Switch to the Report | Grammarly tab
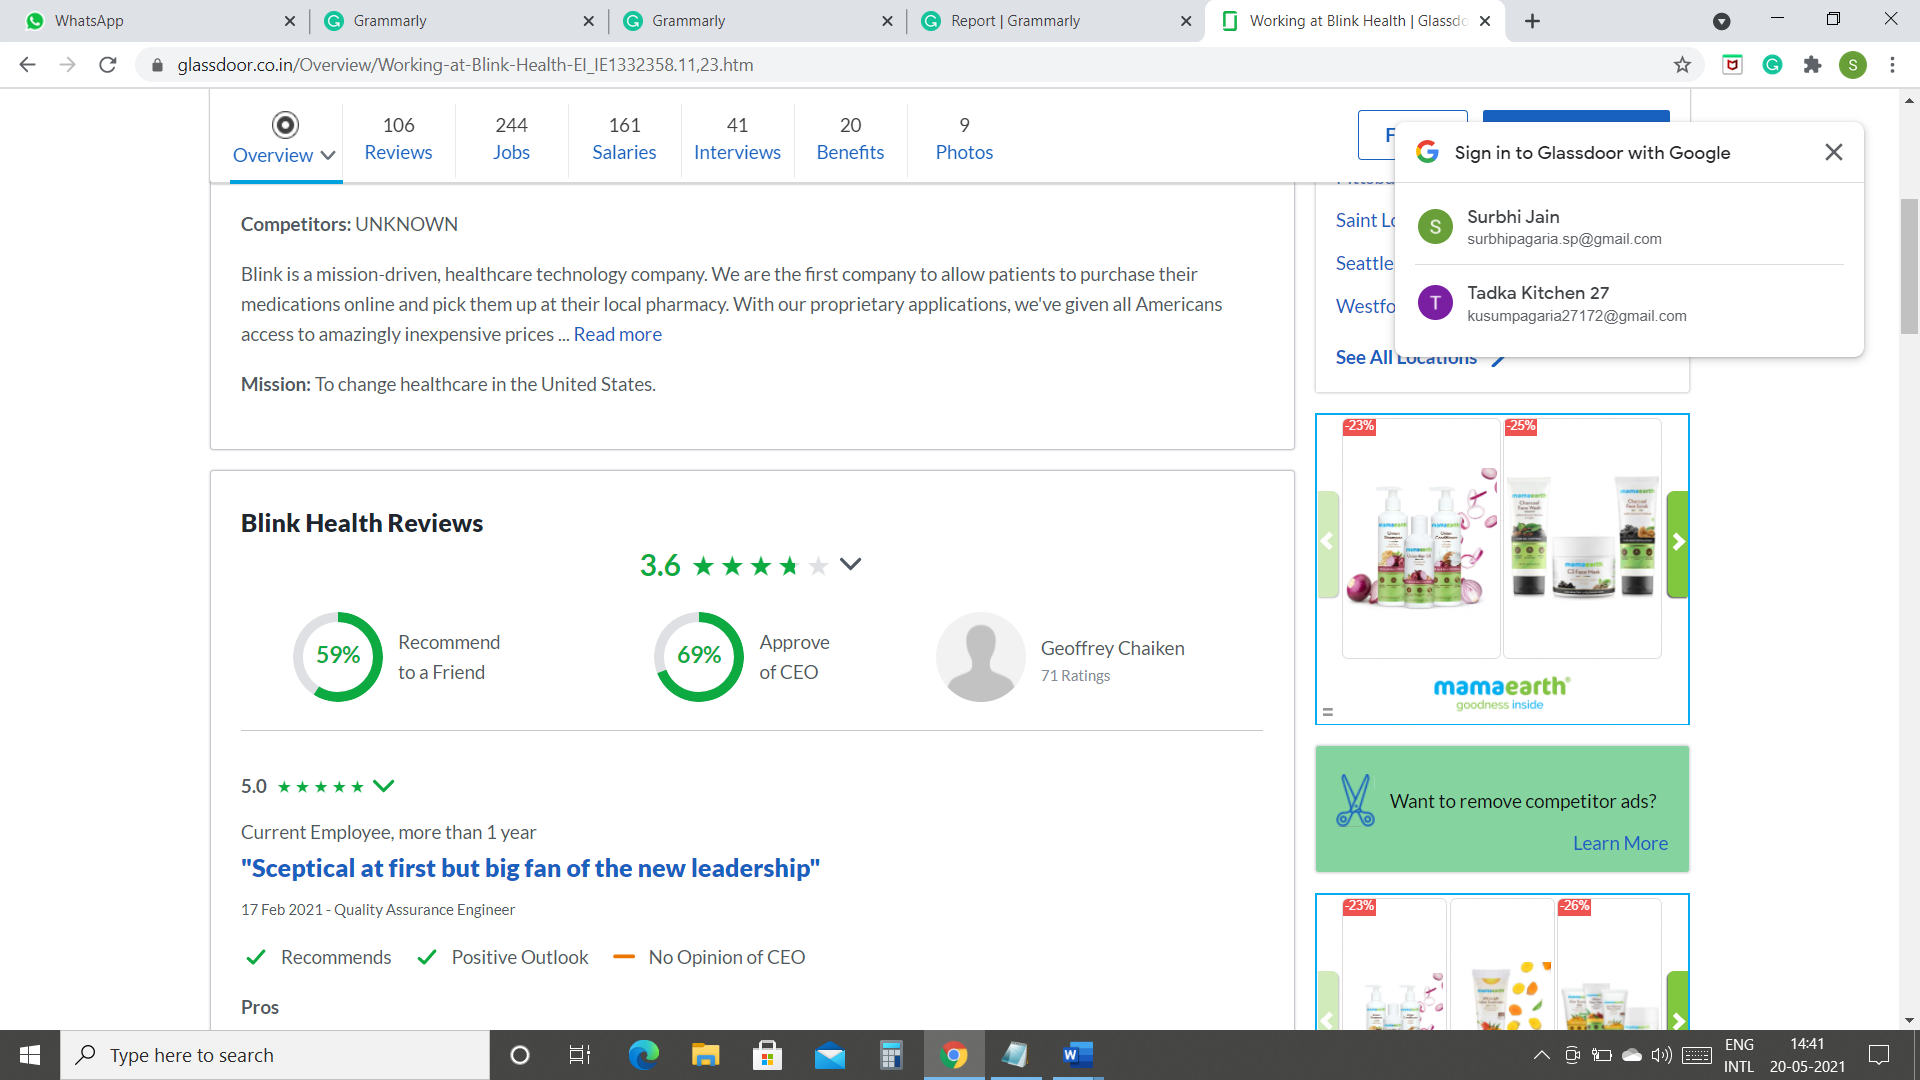Screen dimensions: 1920x1080 1054,21
